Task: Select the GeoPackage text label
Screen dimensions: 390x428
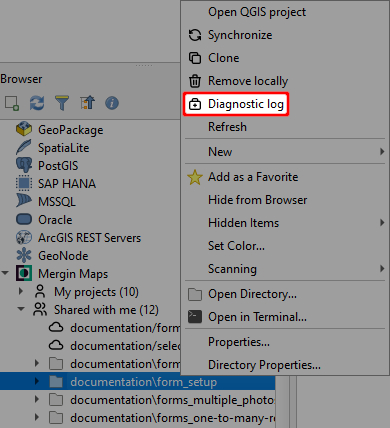Action: (71, 130)
